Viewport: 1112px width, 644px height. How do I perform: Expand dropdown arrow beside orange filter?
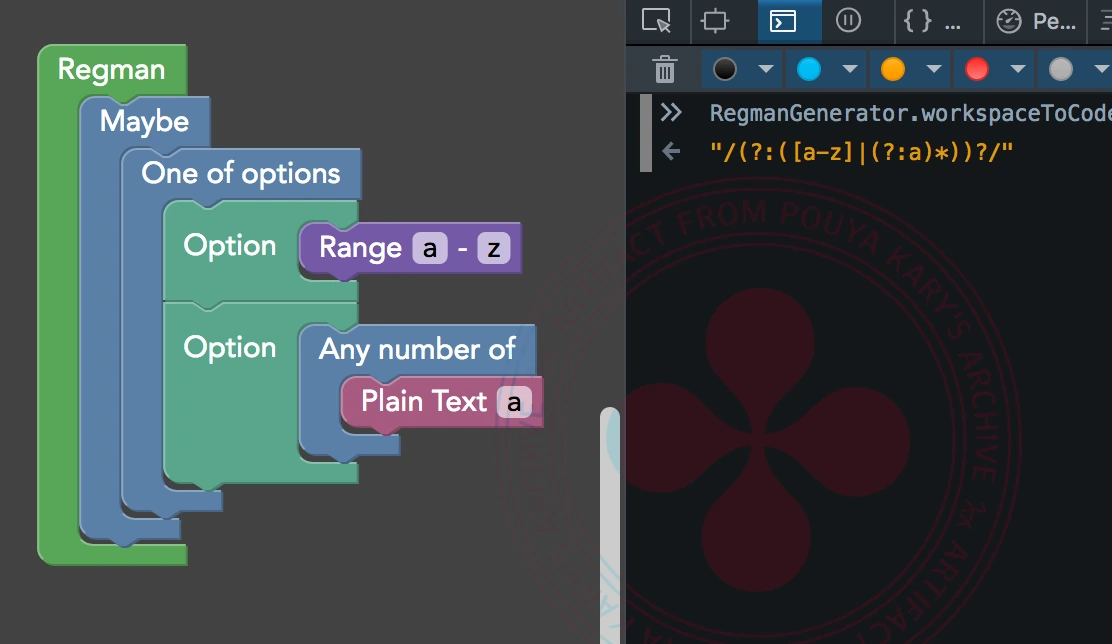[x=933, y=69]
